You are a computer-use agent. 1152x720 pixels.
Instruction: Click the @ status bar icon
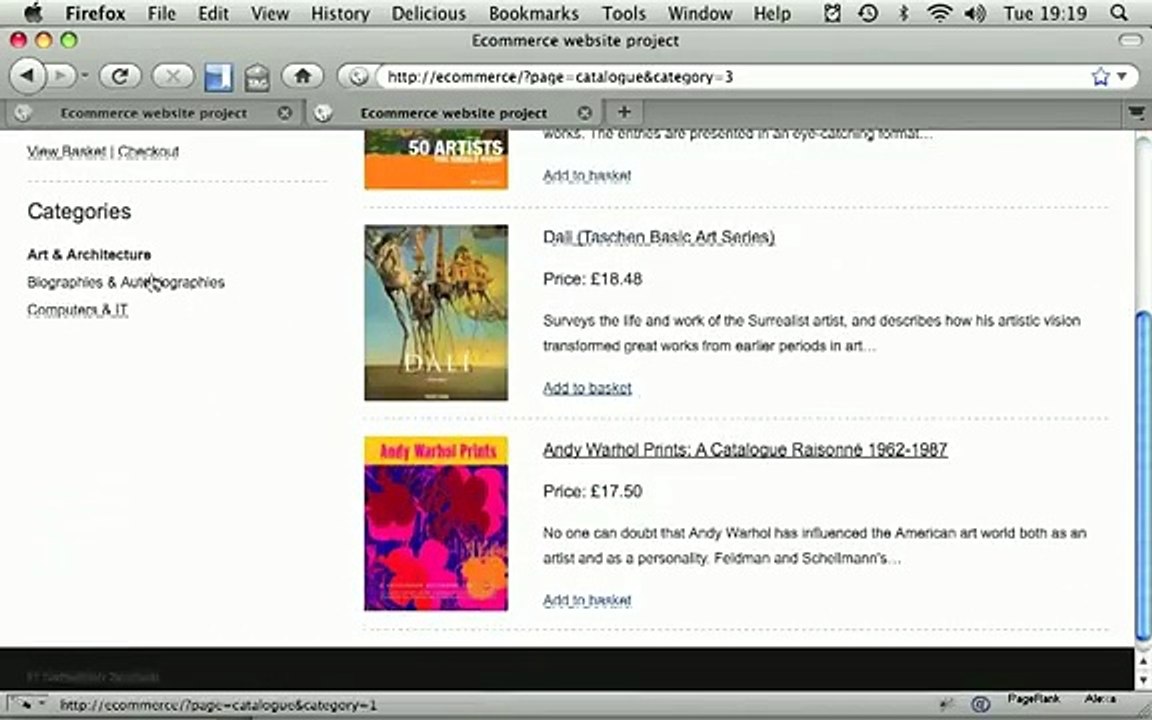click(979, 705)
